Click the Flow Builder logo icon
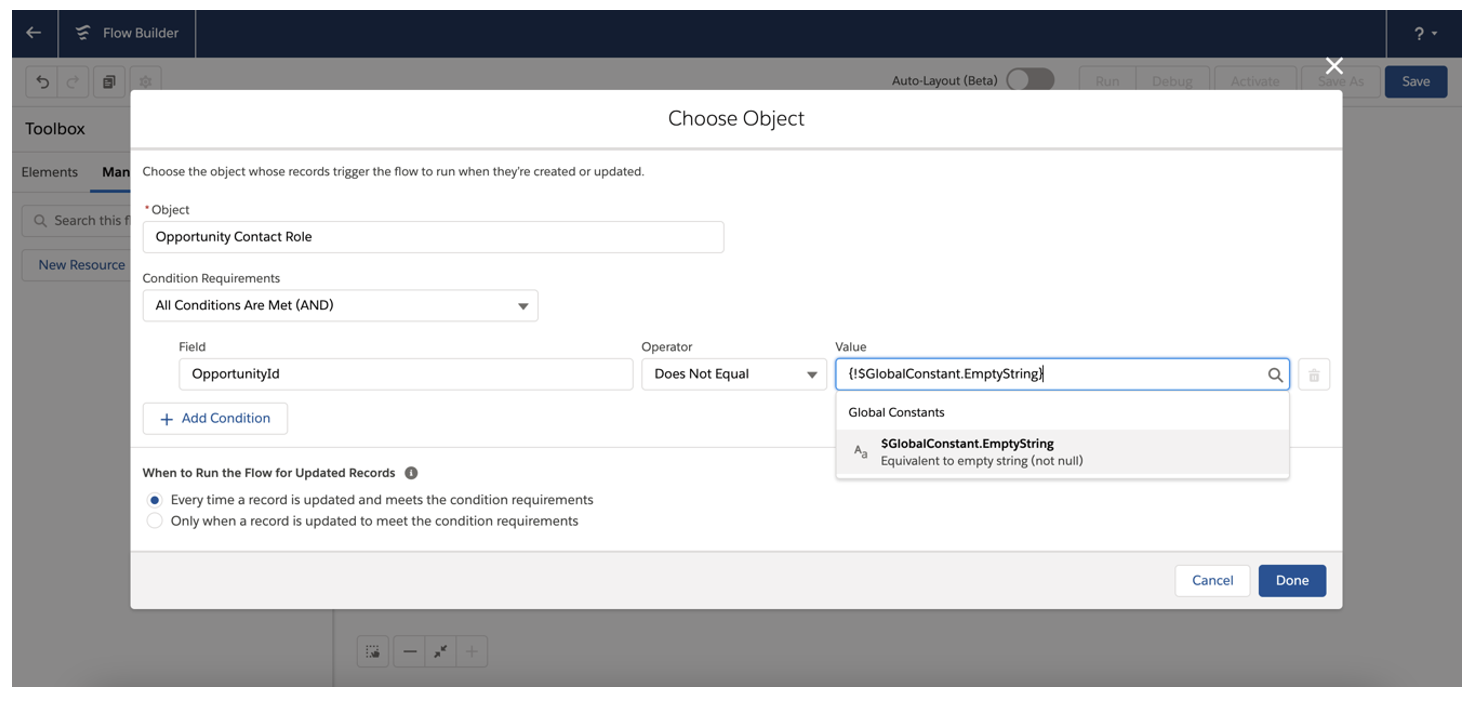Viewport: 1476px width, 706px height. coord(84,33)
